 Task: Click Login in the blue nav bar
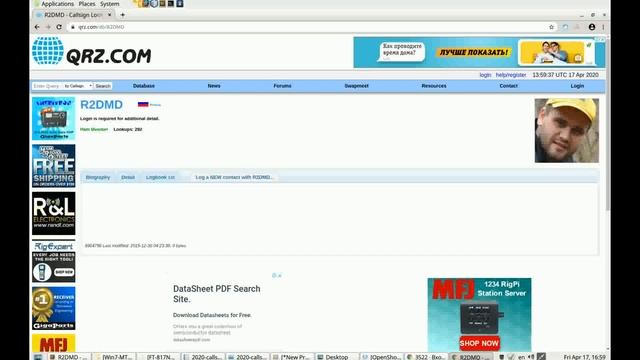point(577,86)
